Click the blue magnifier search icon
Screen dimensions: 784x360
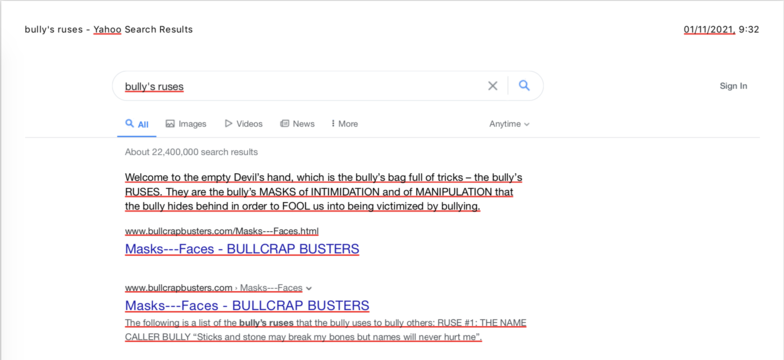pos(524,86)
